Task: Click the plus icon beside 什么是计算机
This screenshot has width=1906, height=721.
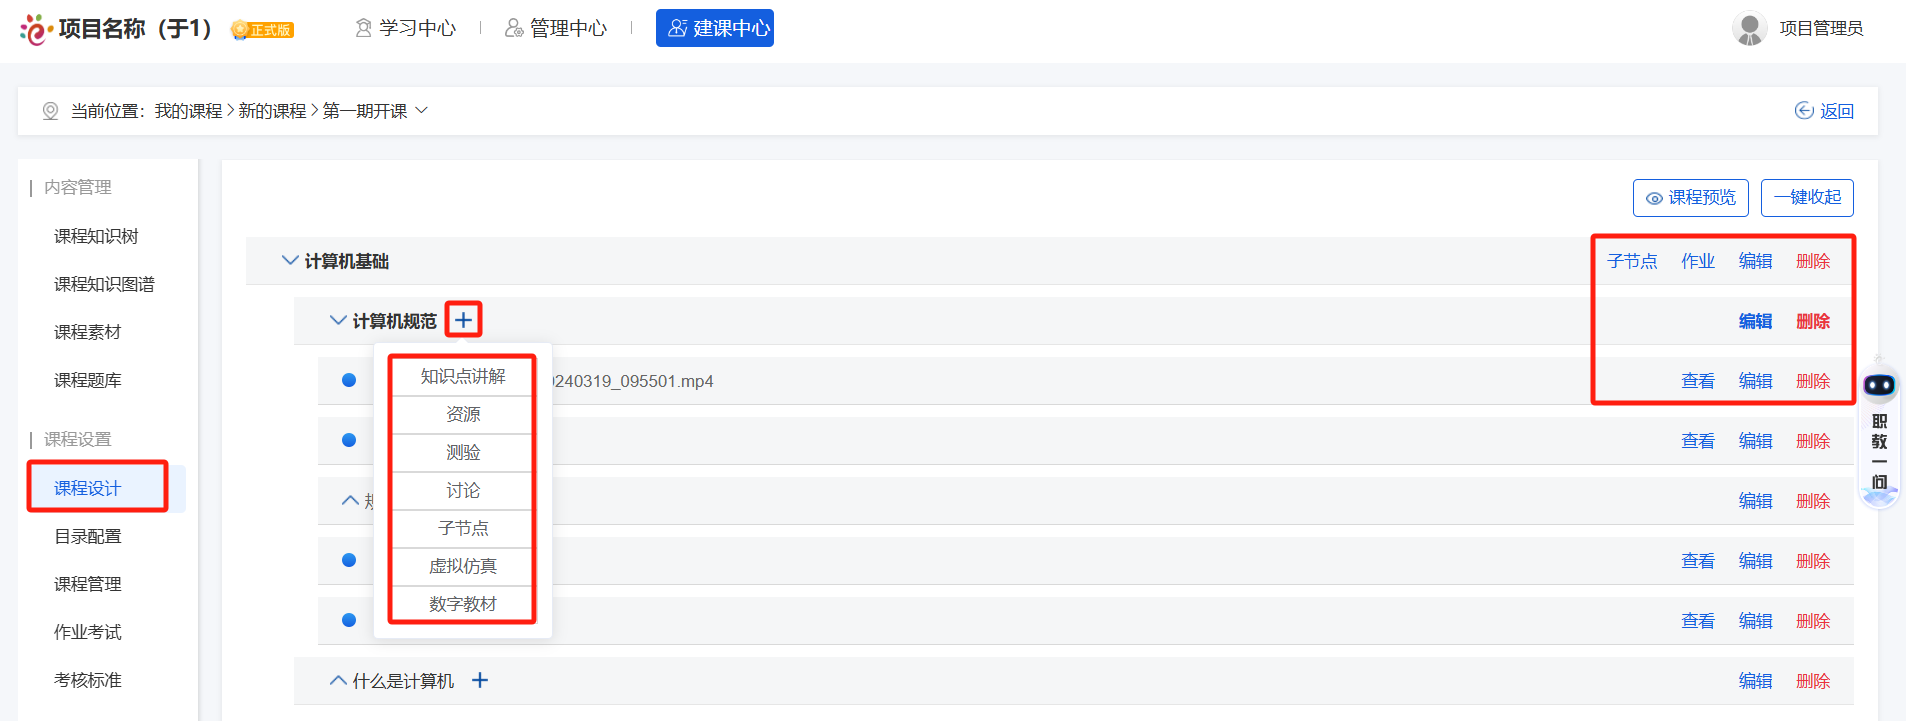Action: point(480,680)
